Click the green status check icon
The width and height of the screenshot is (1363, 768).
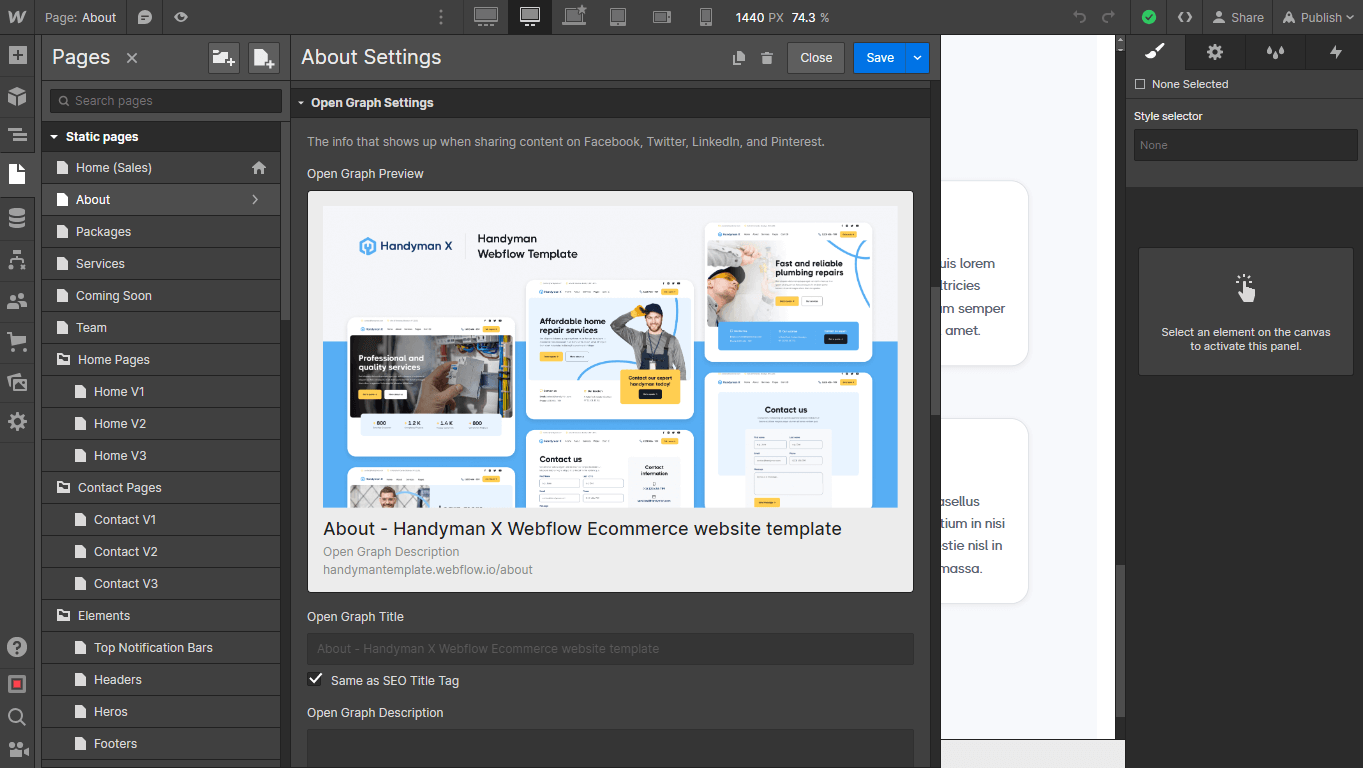pyautogui.click(x=1149, y=17)
